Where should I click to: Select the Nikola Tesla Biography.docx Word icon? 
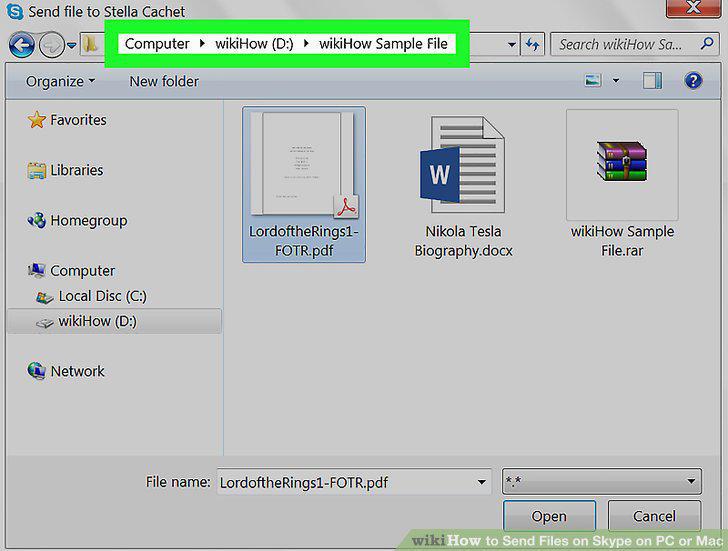462,165
